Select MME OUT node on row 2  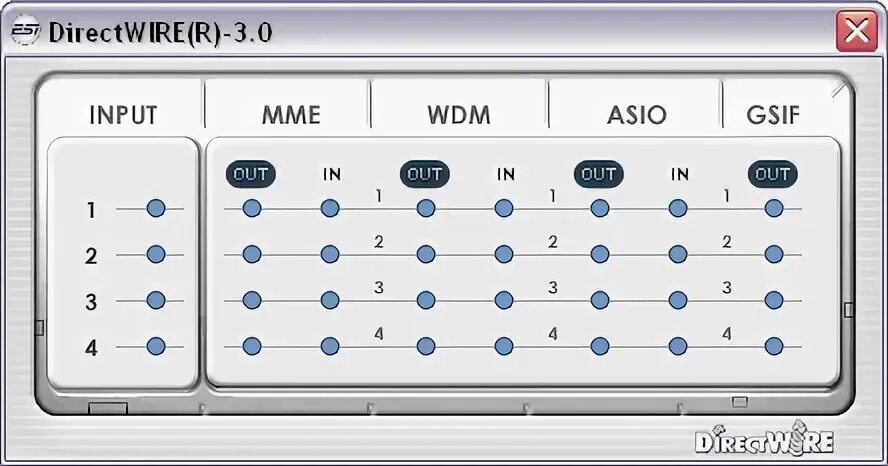point(252,254)
